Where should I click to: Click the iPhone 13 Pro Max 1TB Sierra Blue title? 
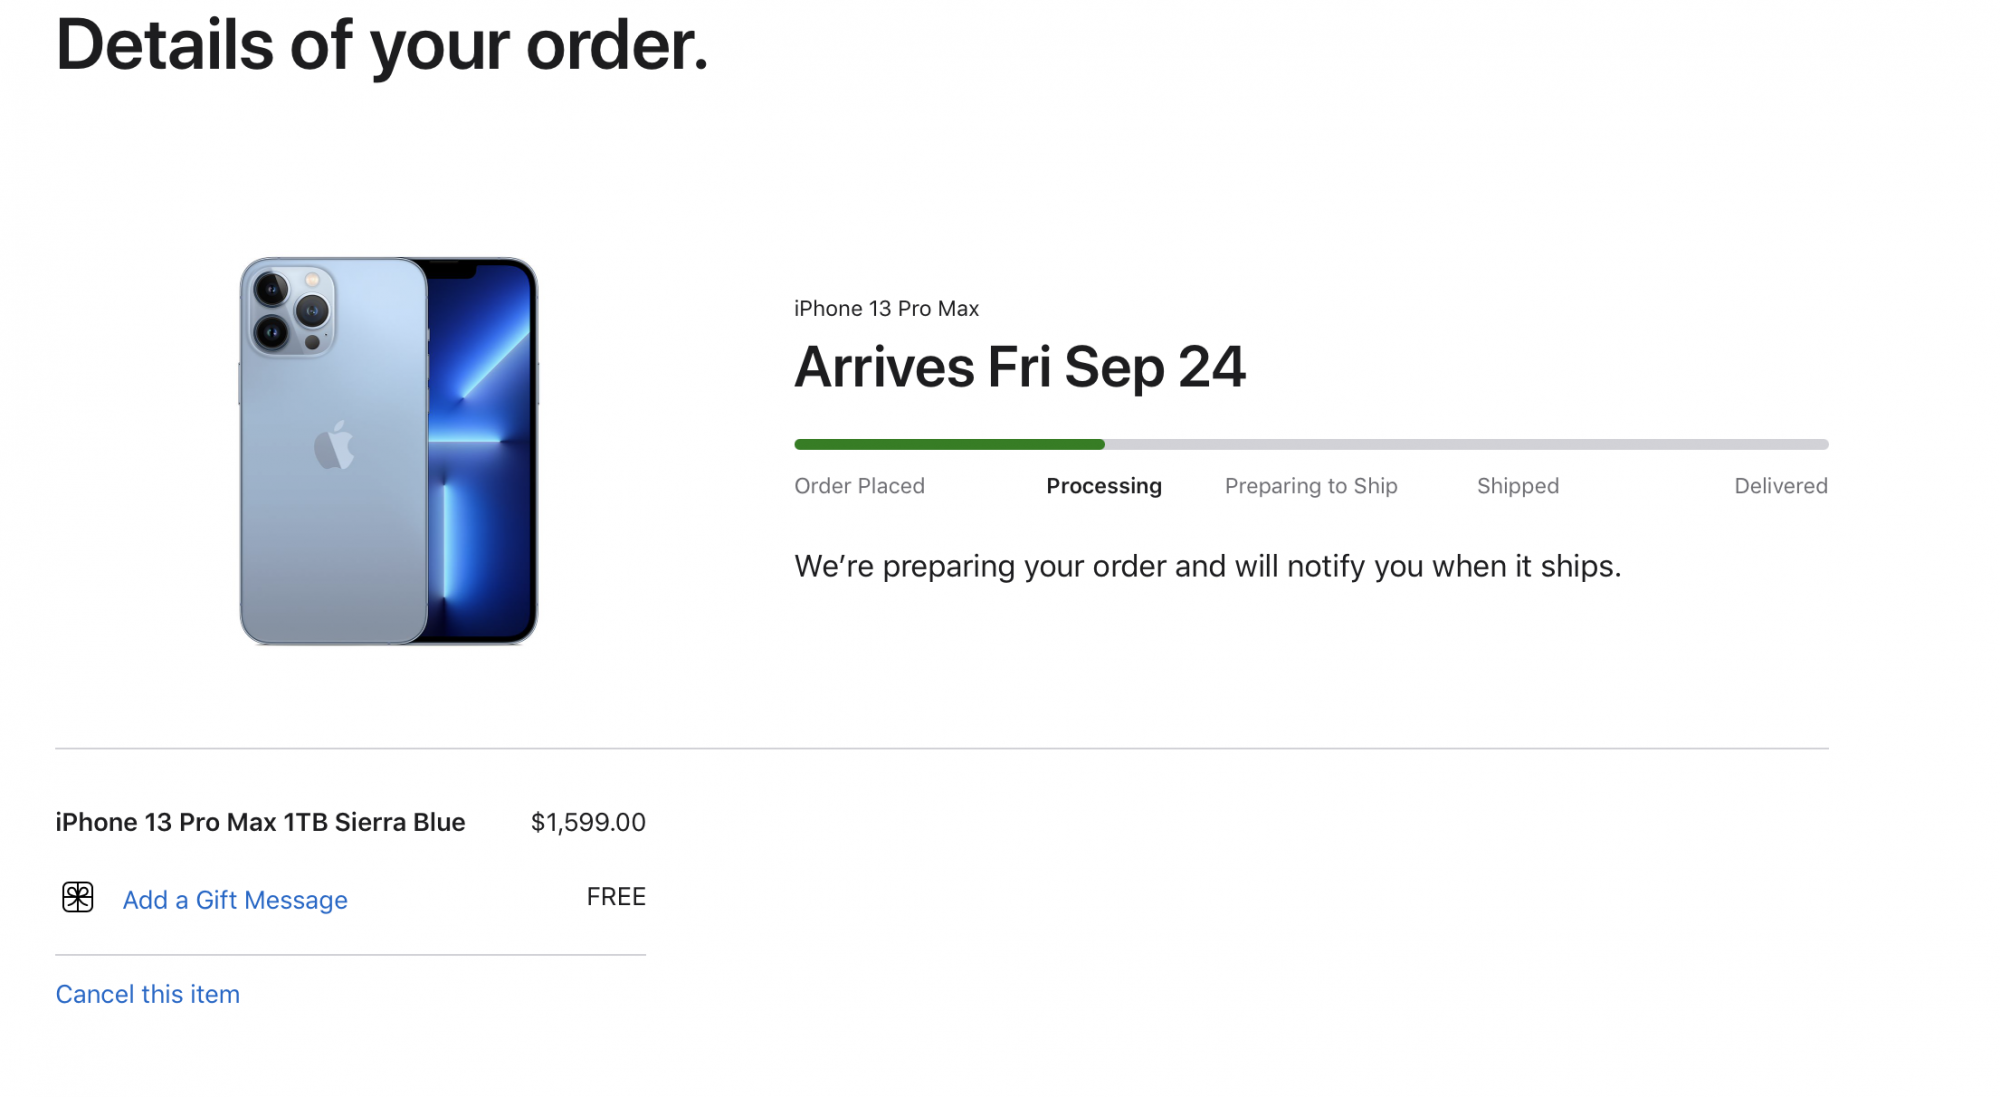260,822
